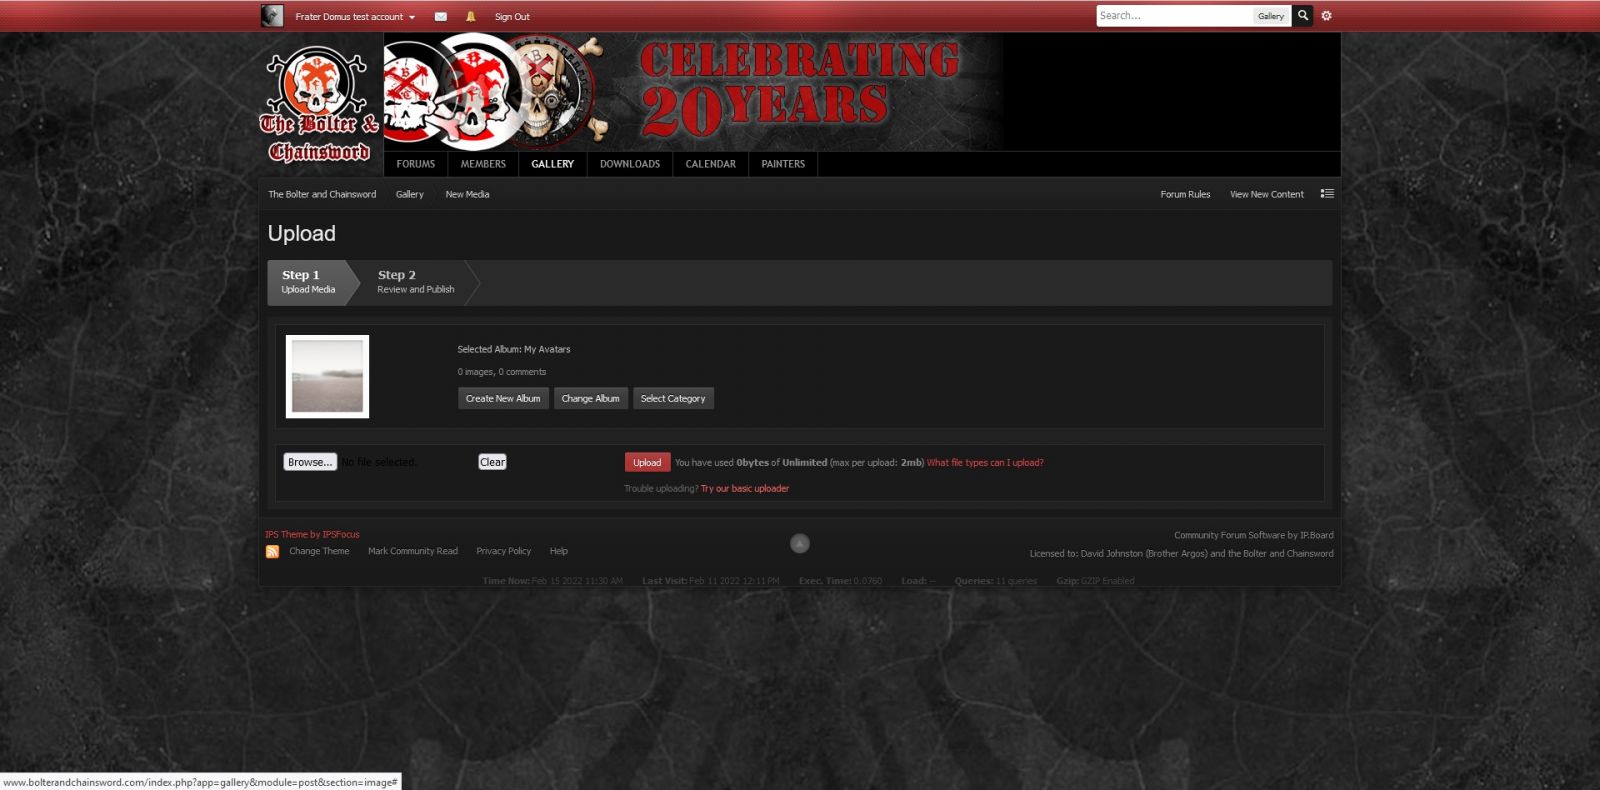Go to the Forums tab
Viewport: 1600px width, 790px height.
pos(415,164)
